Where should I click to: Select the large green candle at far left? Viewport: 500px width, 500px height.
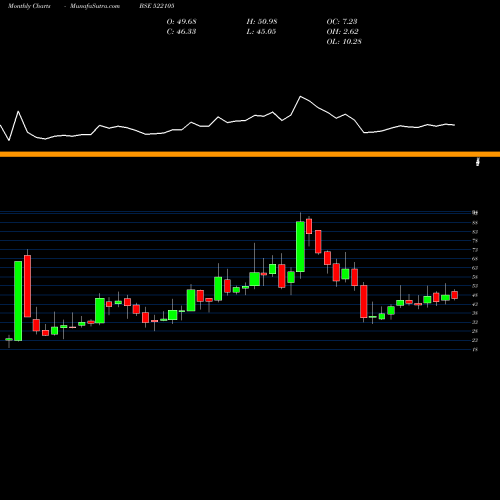[18, 301]
